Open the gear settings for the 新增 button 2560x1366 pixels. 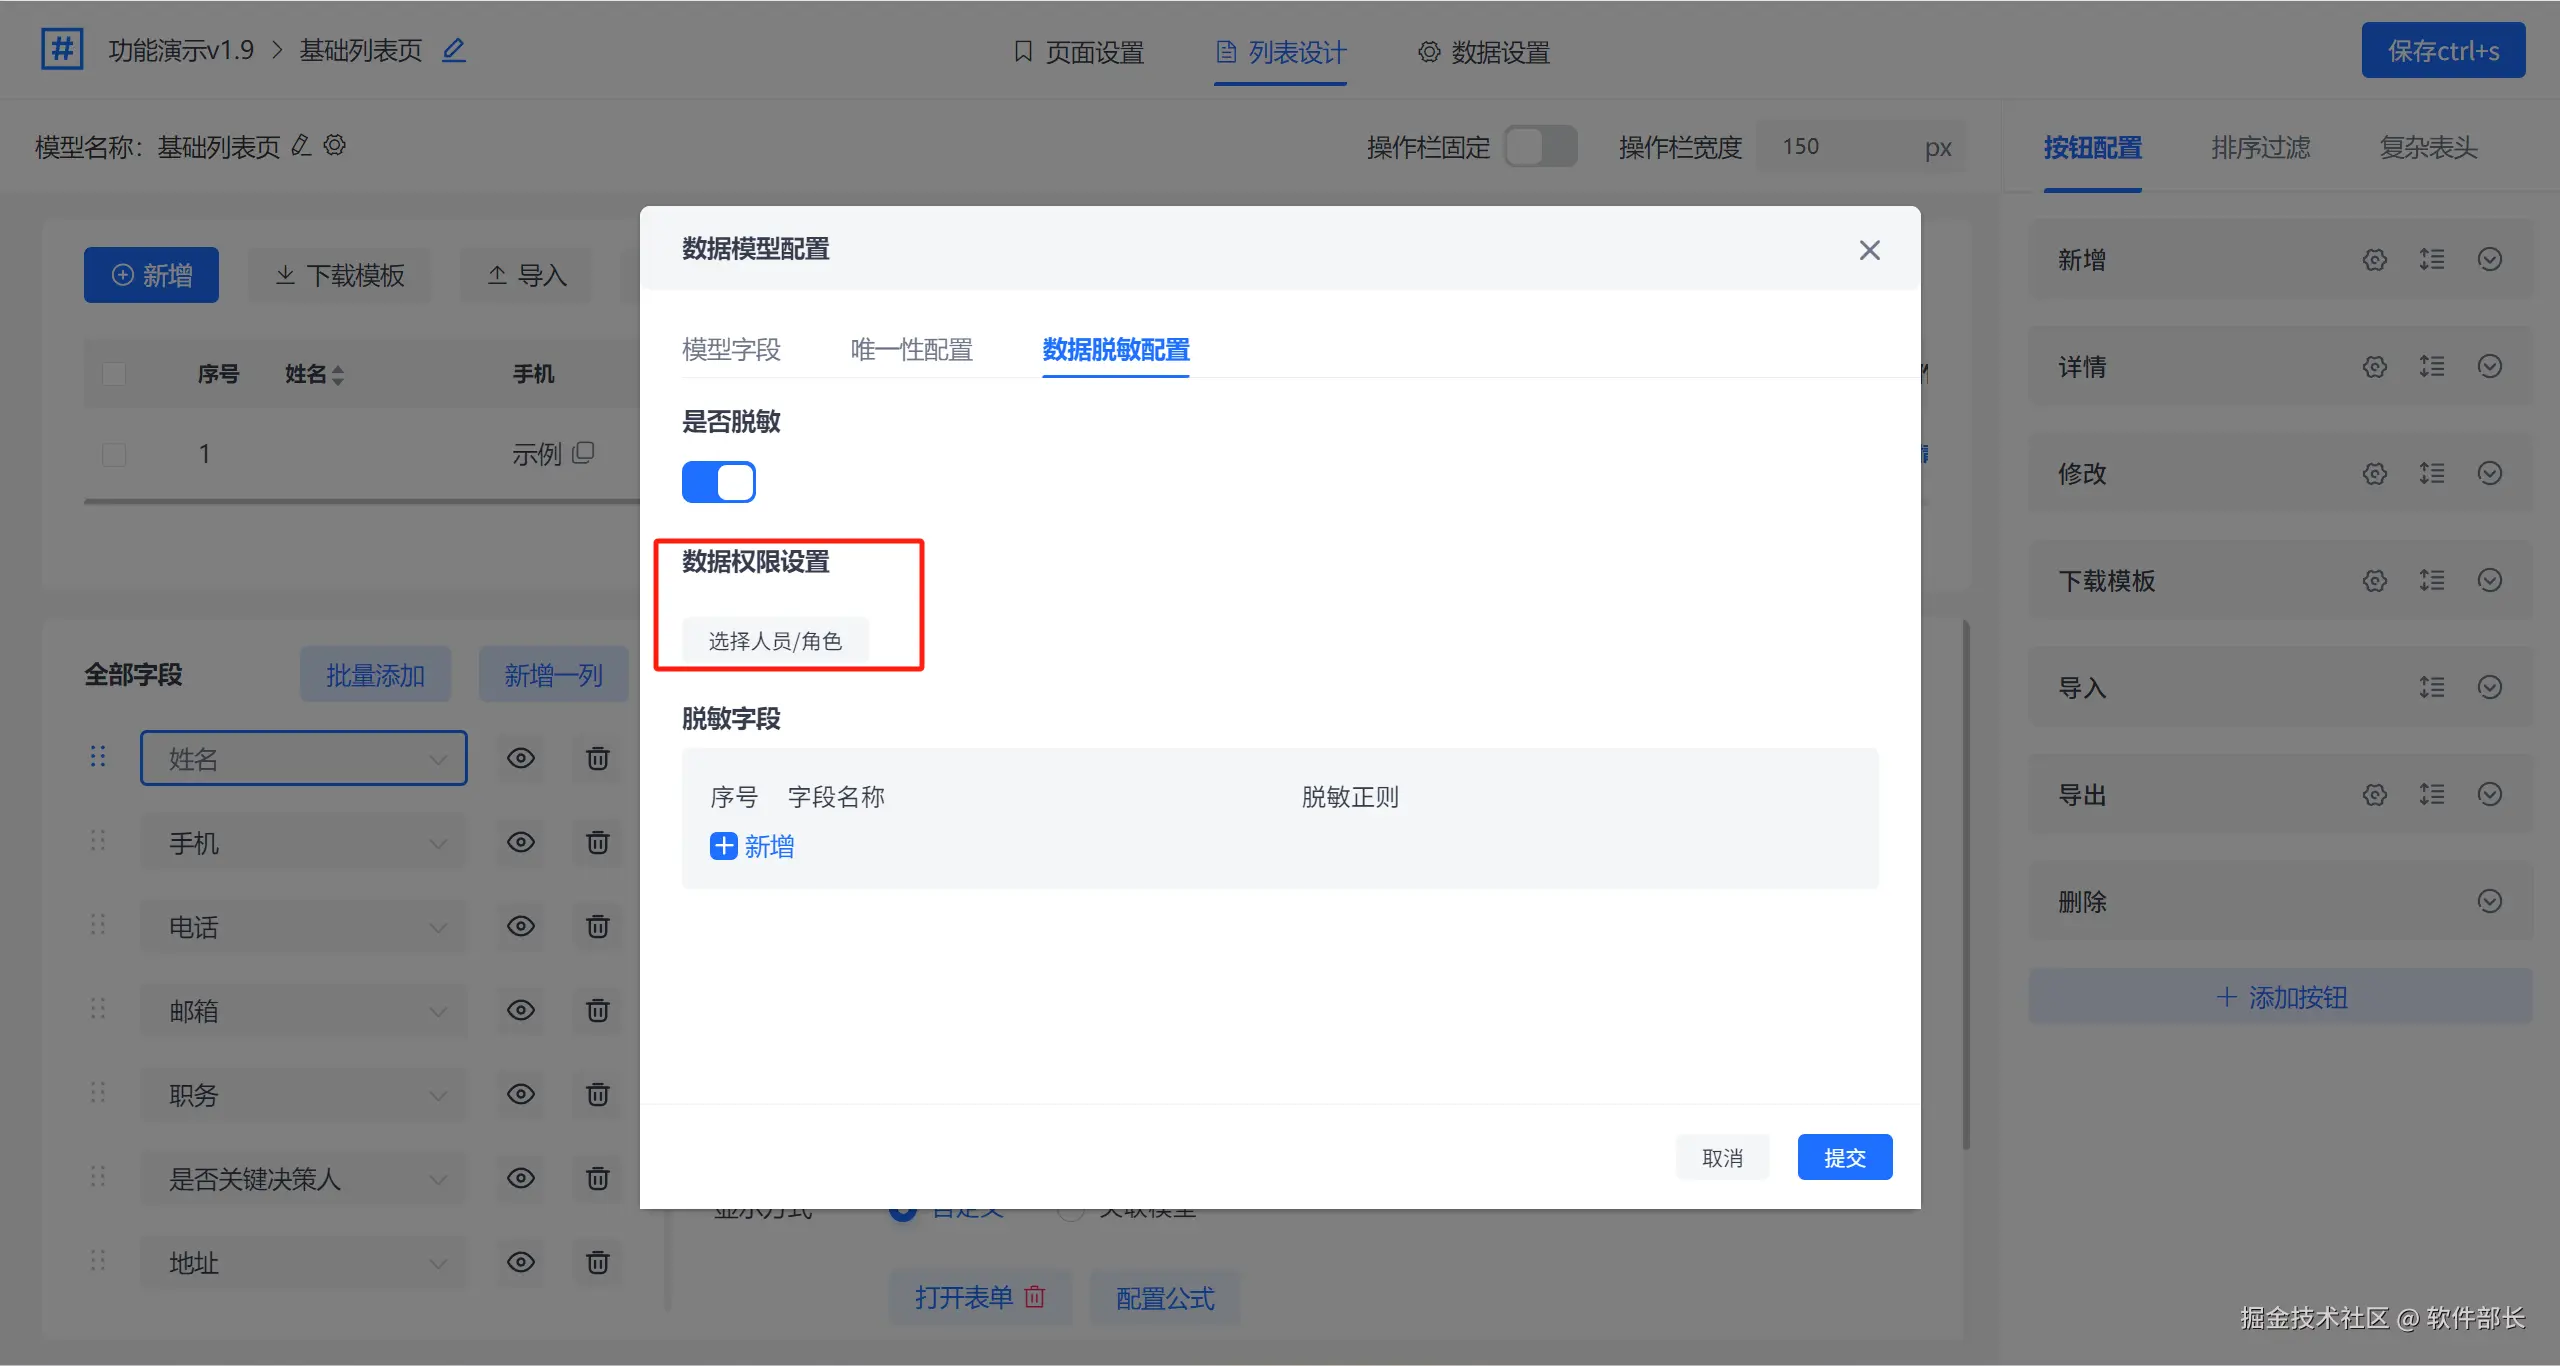coord(2375,260)
